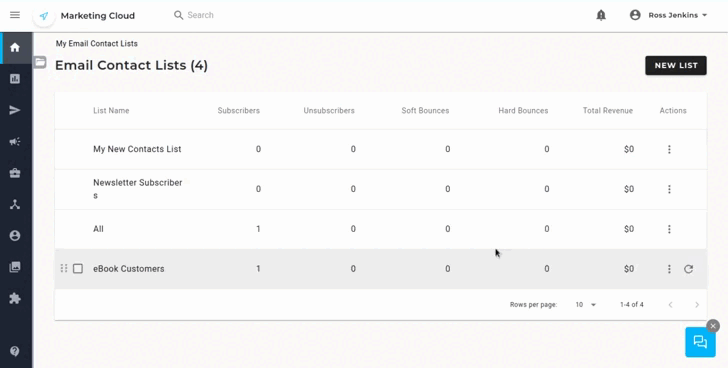Click the 1-4 of 4 pagination text
Screen dimensions: 728x368
point(631,305)
